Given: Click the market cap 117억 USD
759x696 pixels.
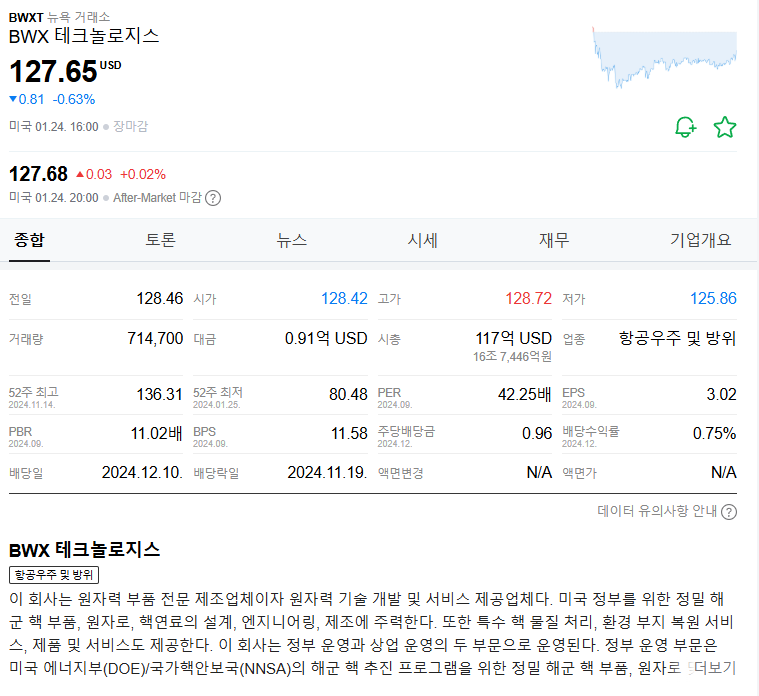Looking at the screenshot, I should pyautogui.click(x=513, y=338).
